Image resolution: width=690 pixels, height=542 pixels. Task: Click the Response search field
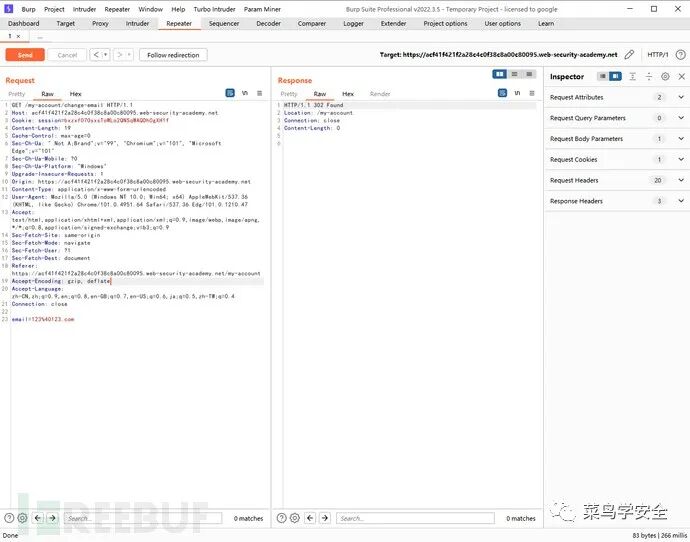[415, 518]
